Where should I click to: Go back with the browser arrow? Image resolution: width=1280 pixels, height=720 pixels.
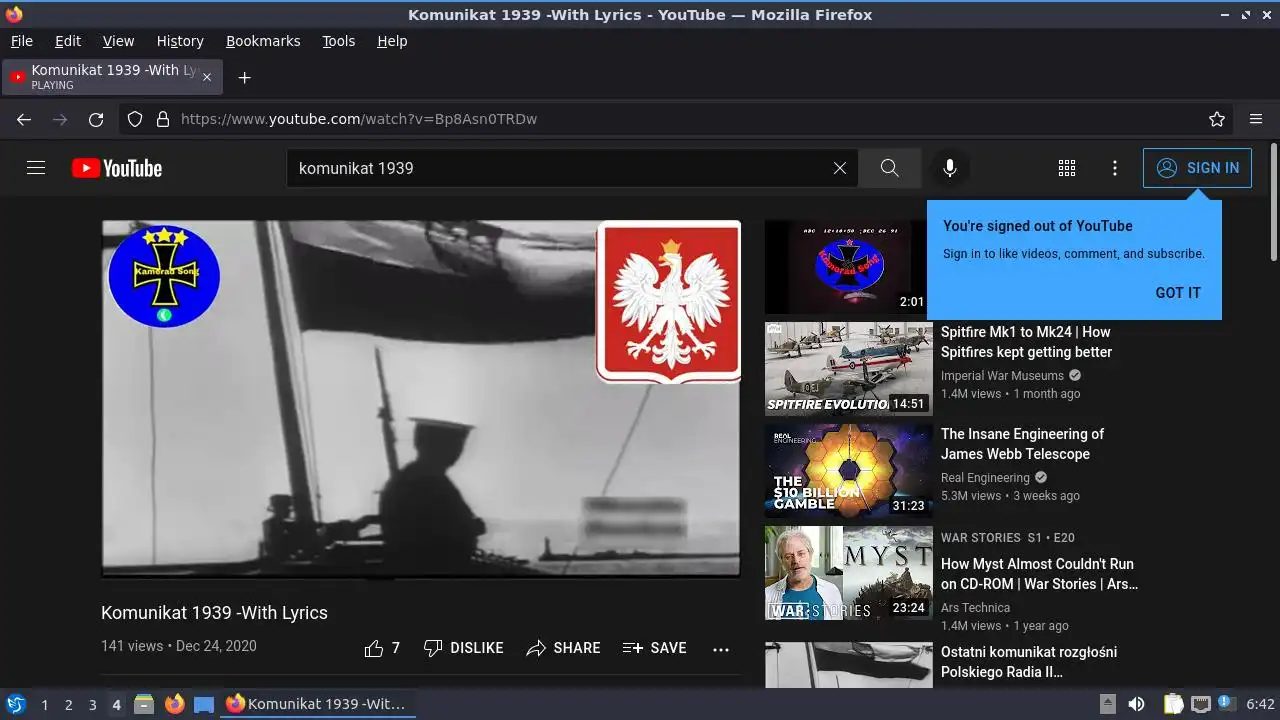coord(24,119)
